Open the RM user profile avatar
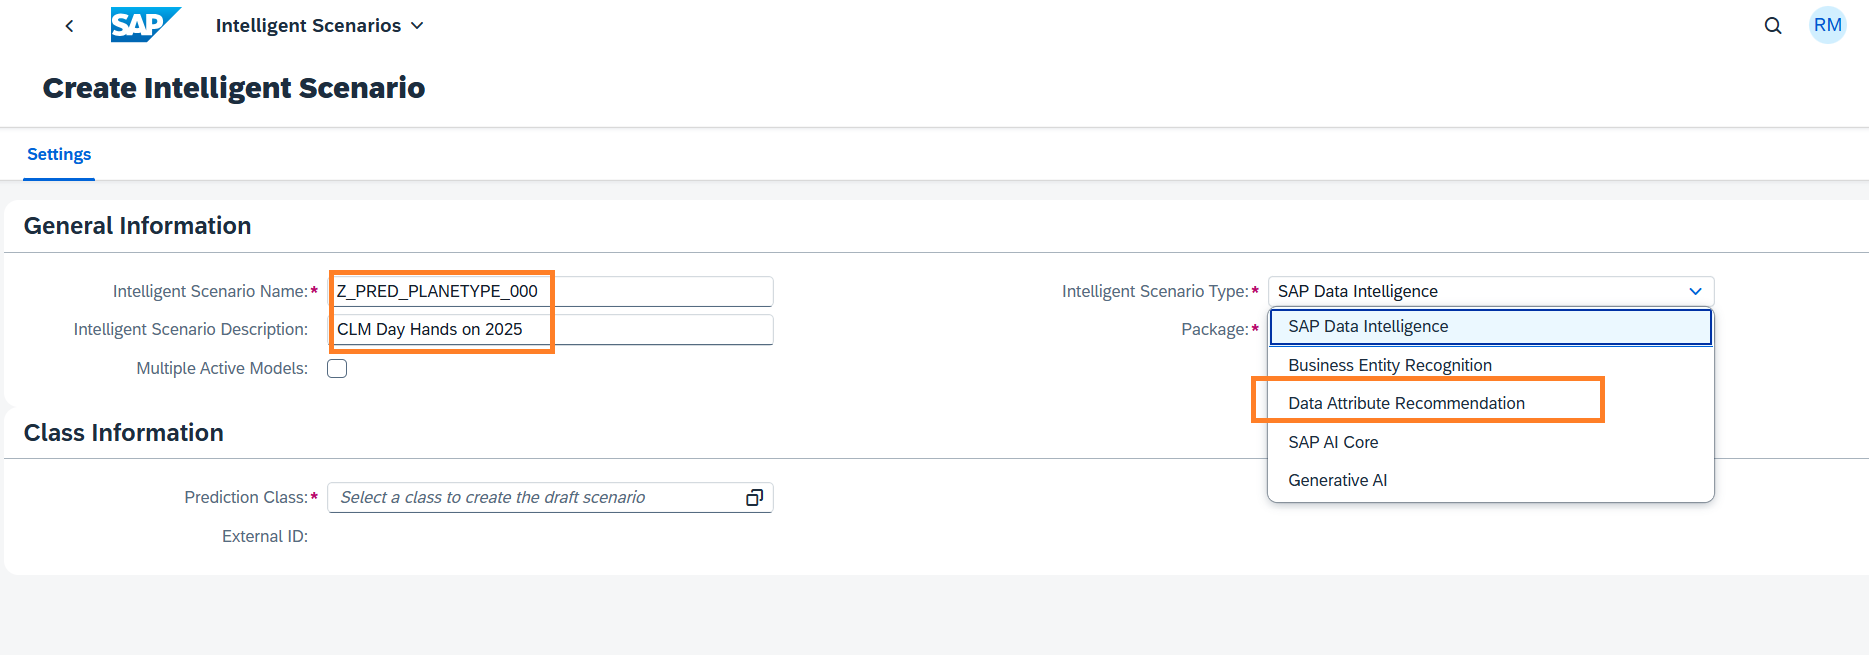The image size is (1869, 655). pos(1827,26)
